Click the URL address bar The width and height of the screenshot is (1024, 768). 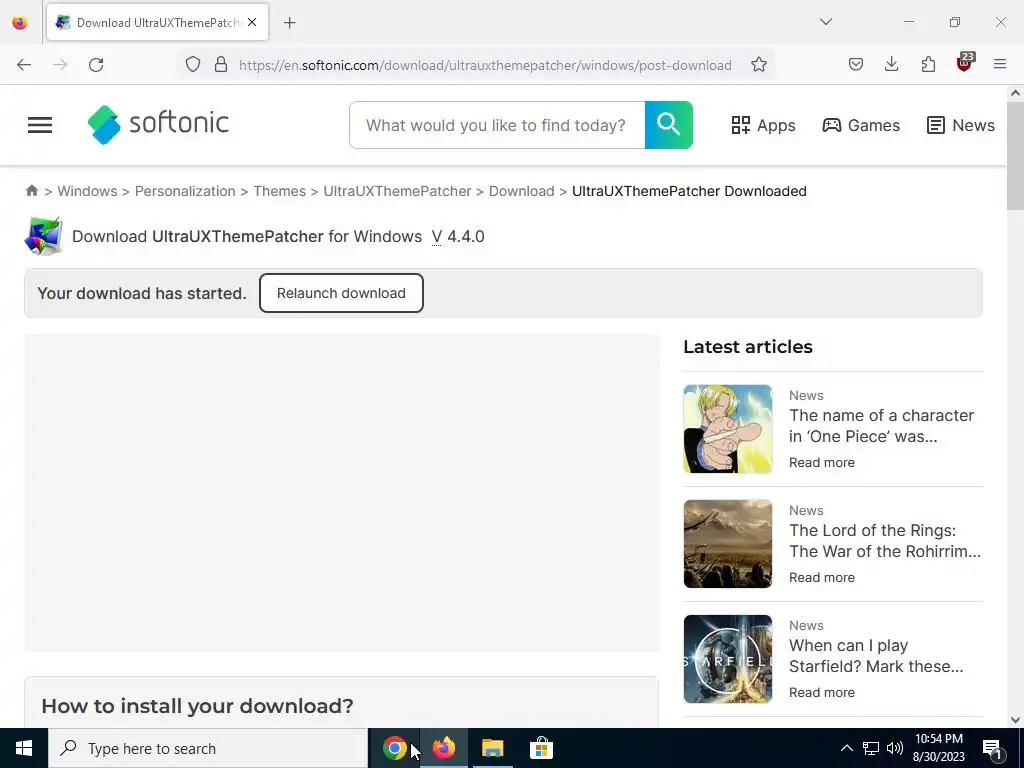click(485, 65)
